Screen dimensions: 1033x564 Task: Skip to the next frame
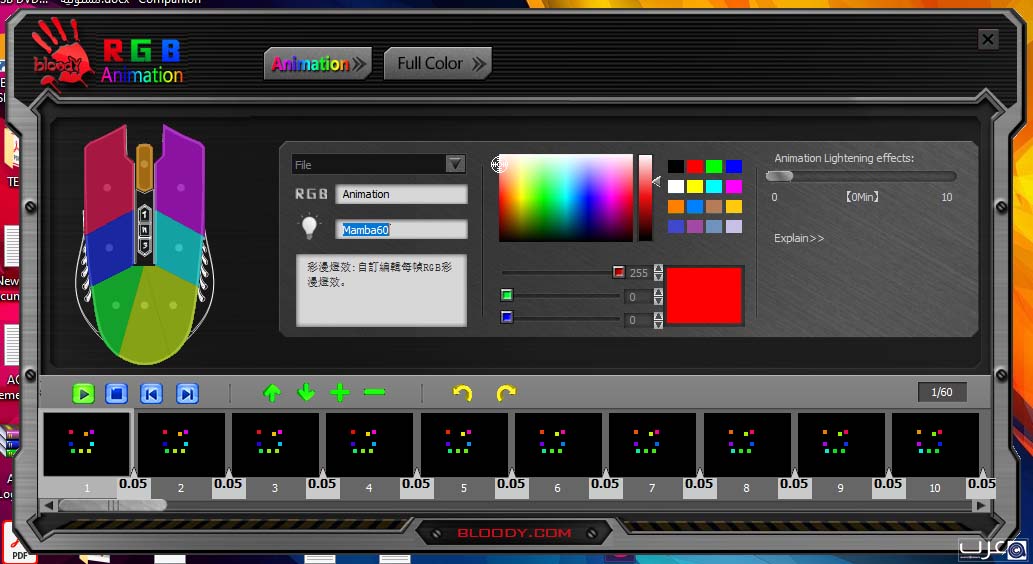187,394
